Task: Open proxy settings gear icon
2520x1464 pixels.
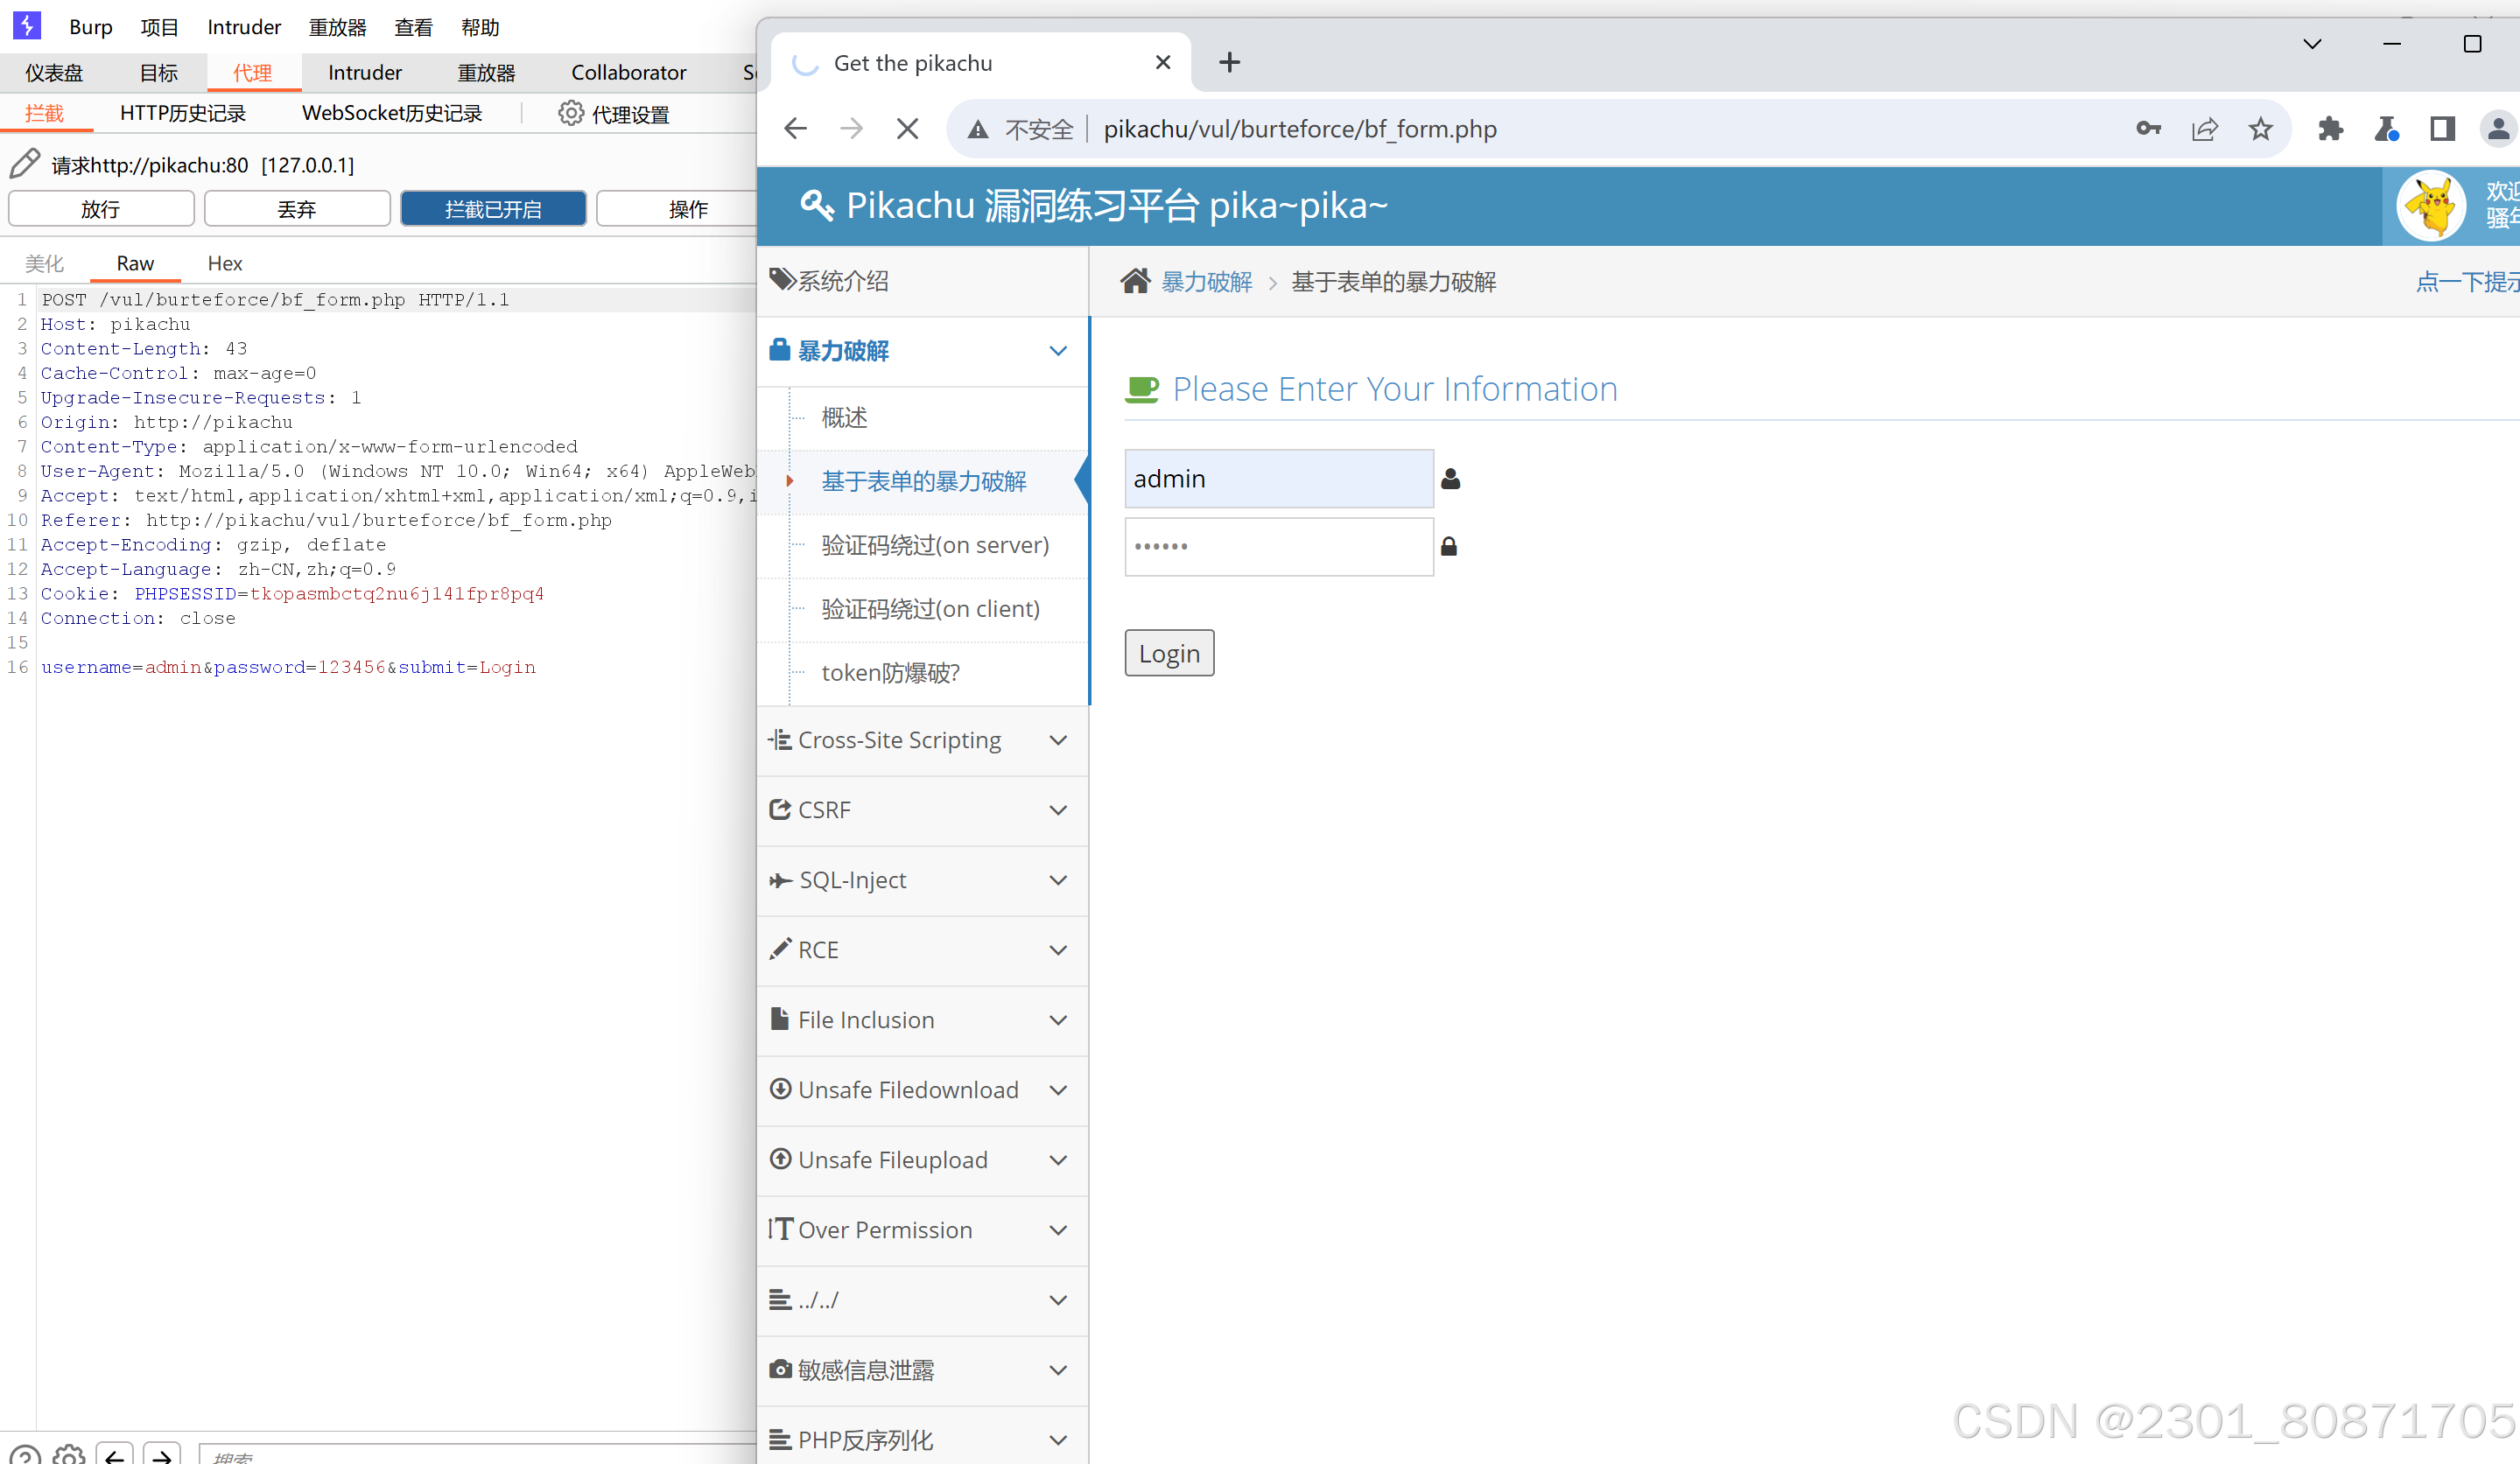Action: [571, 114]
